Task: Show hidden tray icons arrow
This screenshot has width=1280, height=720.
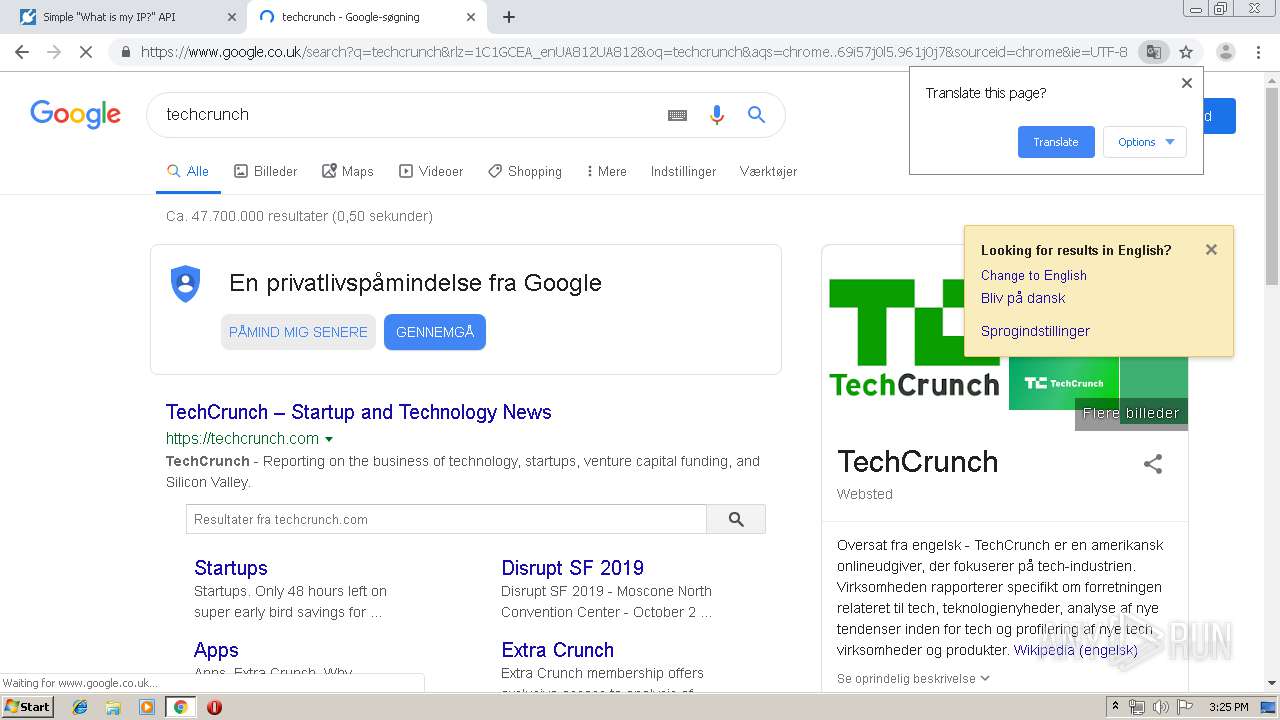Action: point(1115,707)
